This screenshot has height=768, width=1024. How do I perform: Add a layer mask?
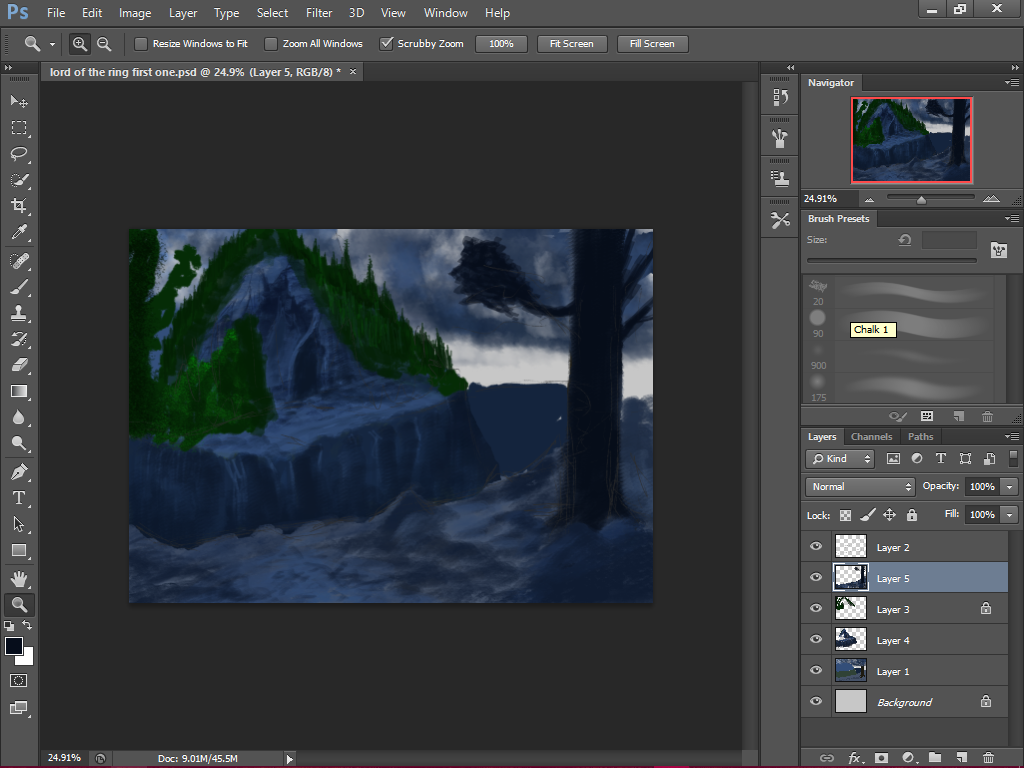tap(882, 758)
